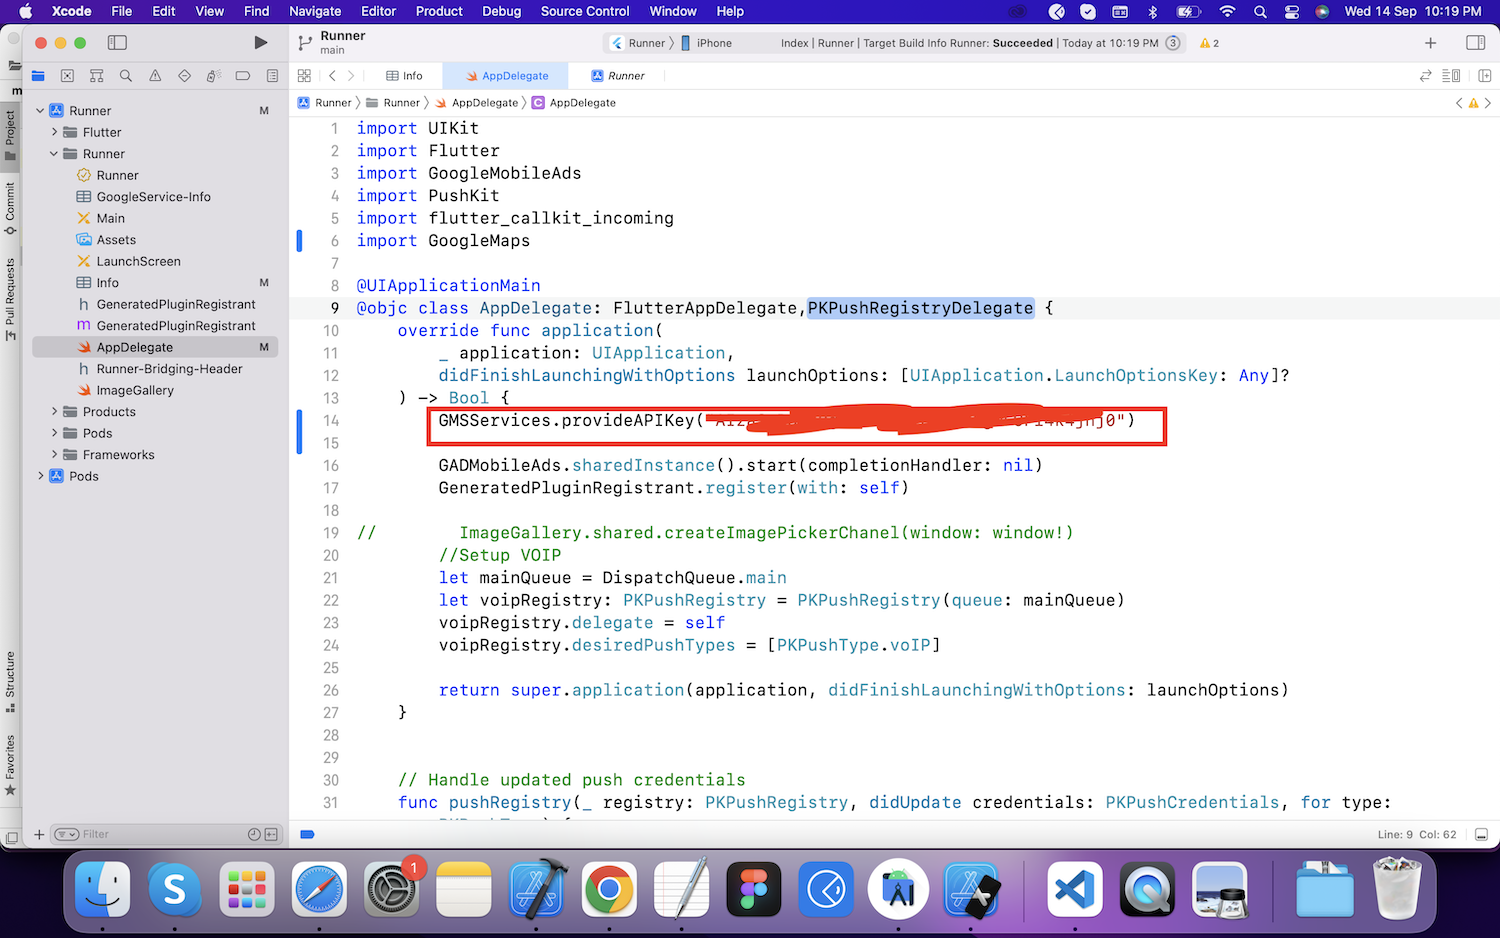Expand the Pods folder under Runner
Screen dimensions: 1500x938
click(x=54, y=433)
